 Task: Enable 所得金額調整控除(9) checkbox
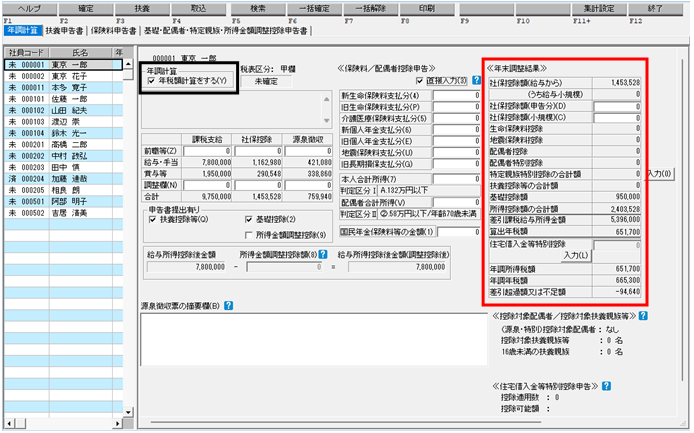click(x=249, y=235)
